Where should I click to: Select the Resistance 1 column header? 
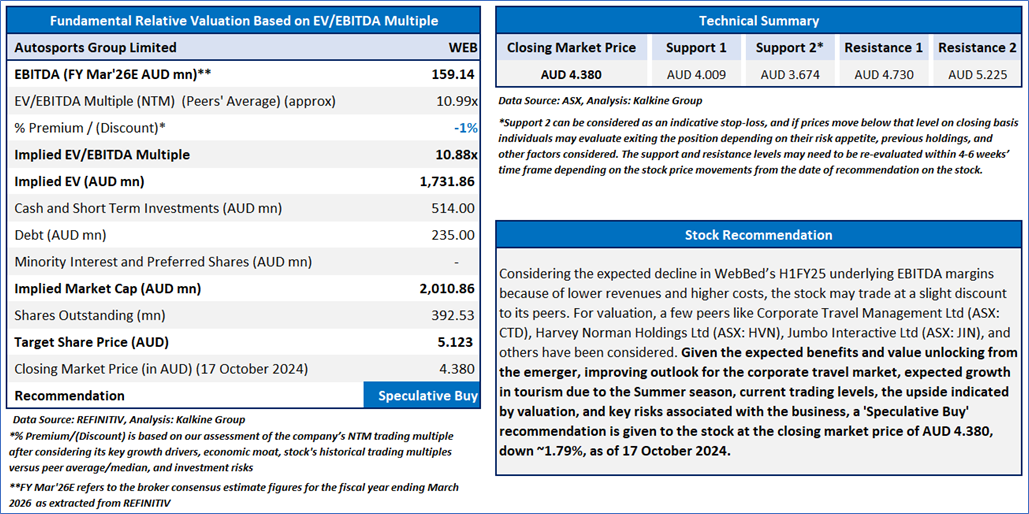[884, 48]
